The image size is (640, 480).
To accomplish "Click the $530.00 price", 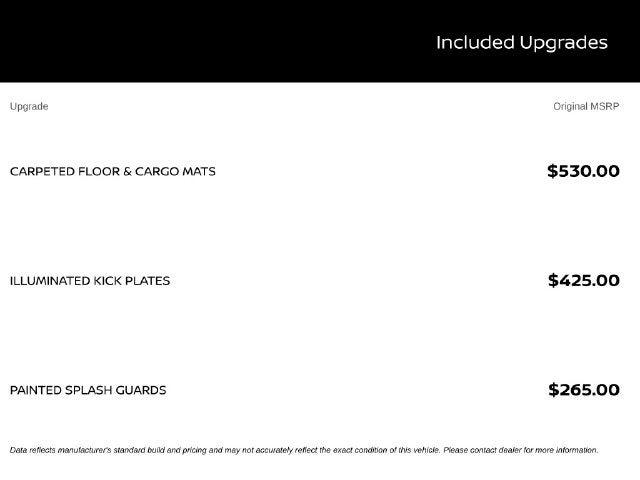I will tap(583, 171).
